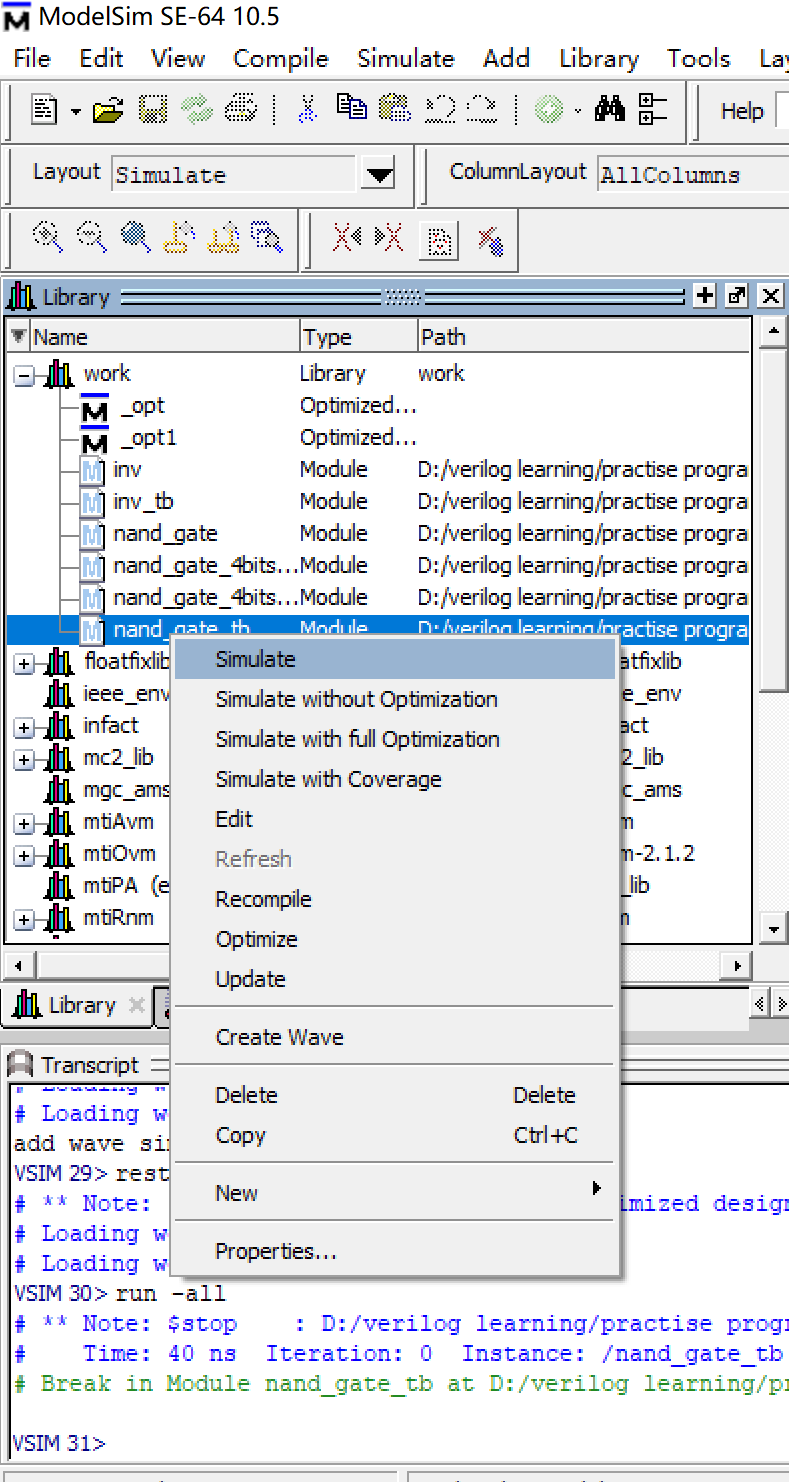Select the inv_tb module row
Image resolution: width=789 pixels, height=1482 pixels.
(x=378, y=501)
